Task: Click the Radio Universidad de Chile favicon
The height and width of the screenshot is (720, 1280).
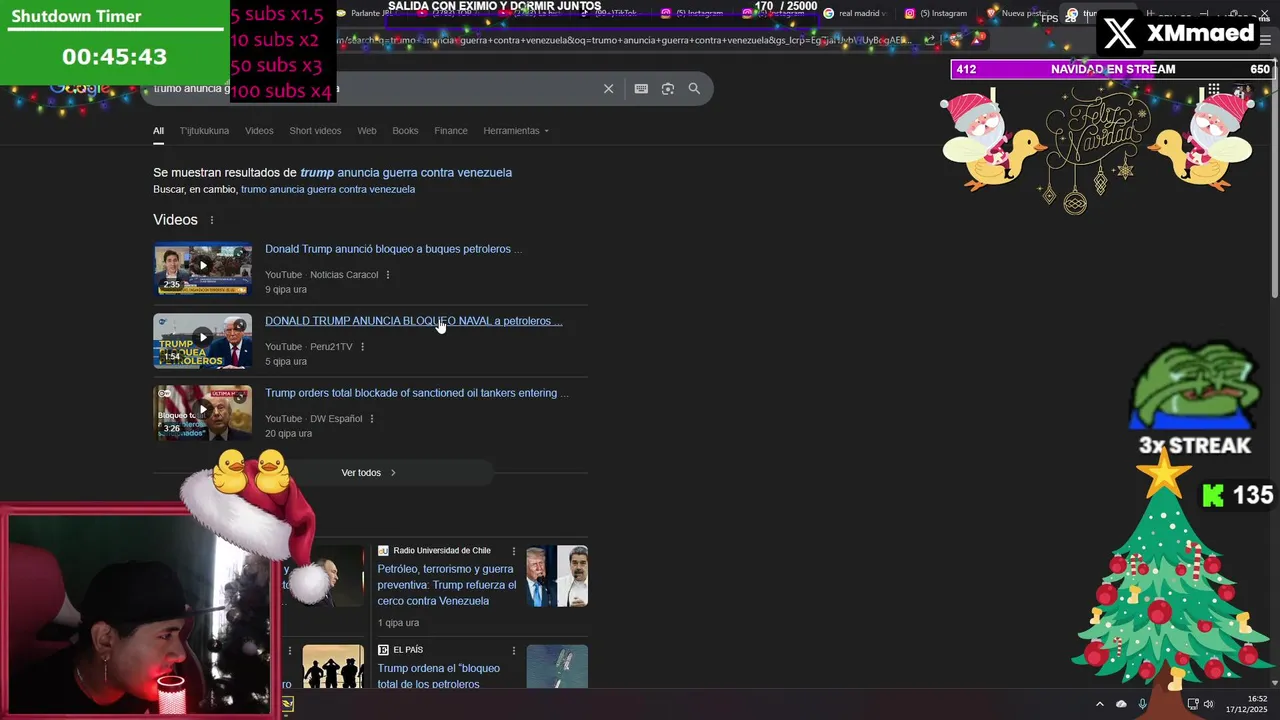Action: coord(383,551)
